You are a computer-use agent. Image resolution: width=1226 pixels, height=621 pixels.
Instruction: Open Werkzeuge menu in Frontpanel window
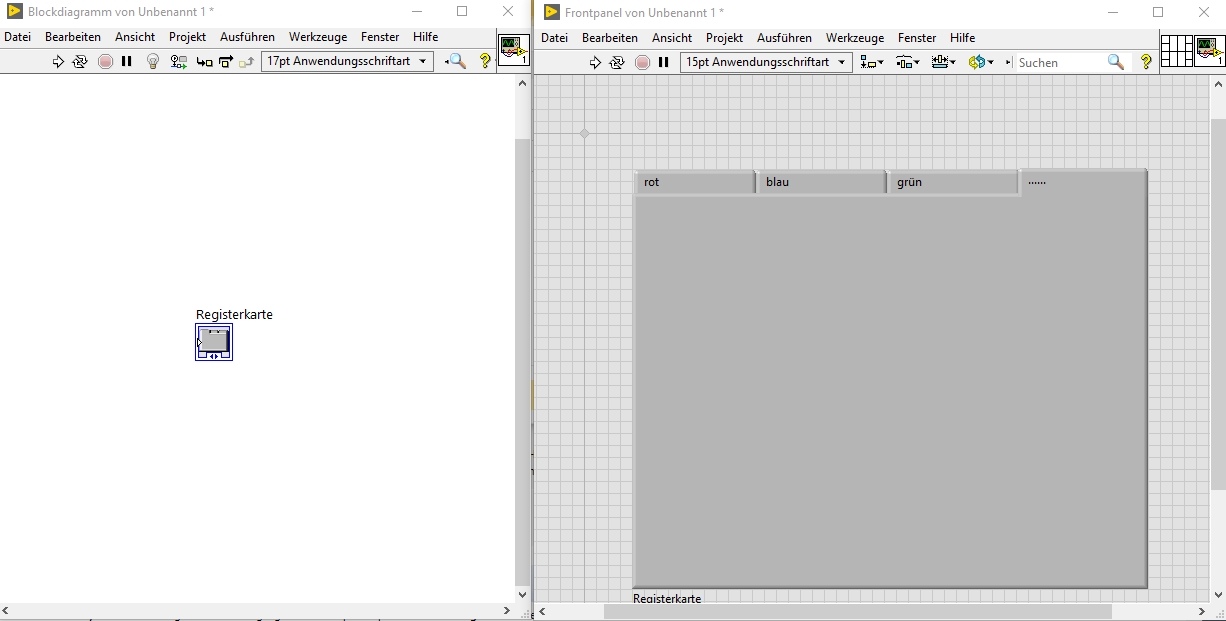tap(855, 38)
